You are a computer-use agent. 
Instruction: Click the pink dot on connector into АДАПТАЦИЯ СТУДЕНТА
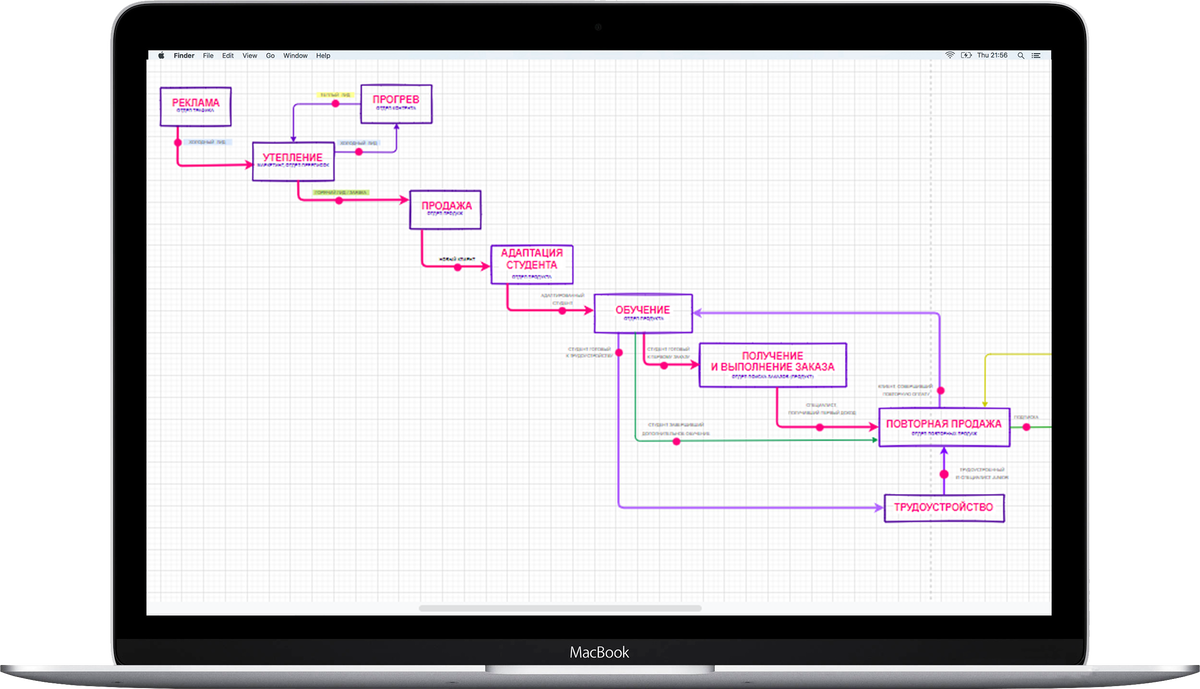coord(458,267)
